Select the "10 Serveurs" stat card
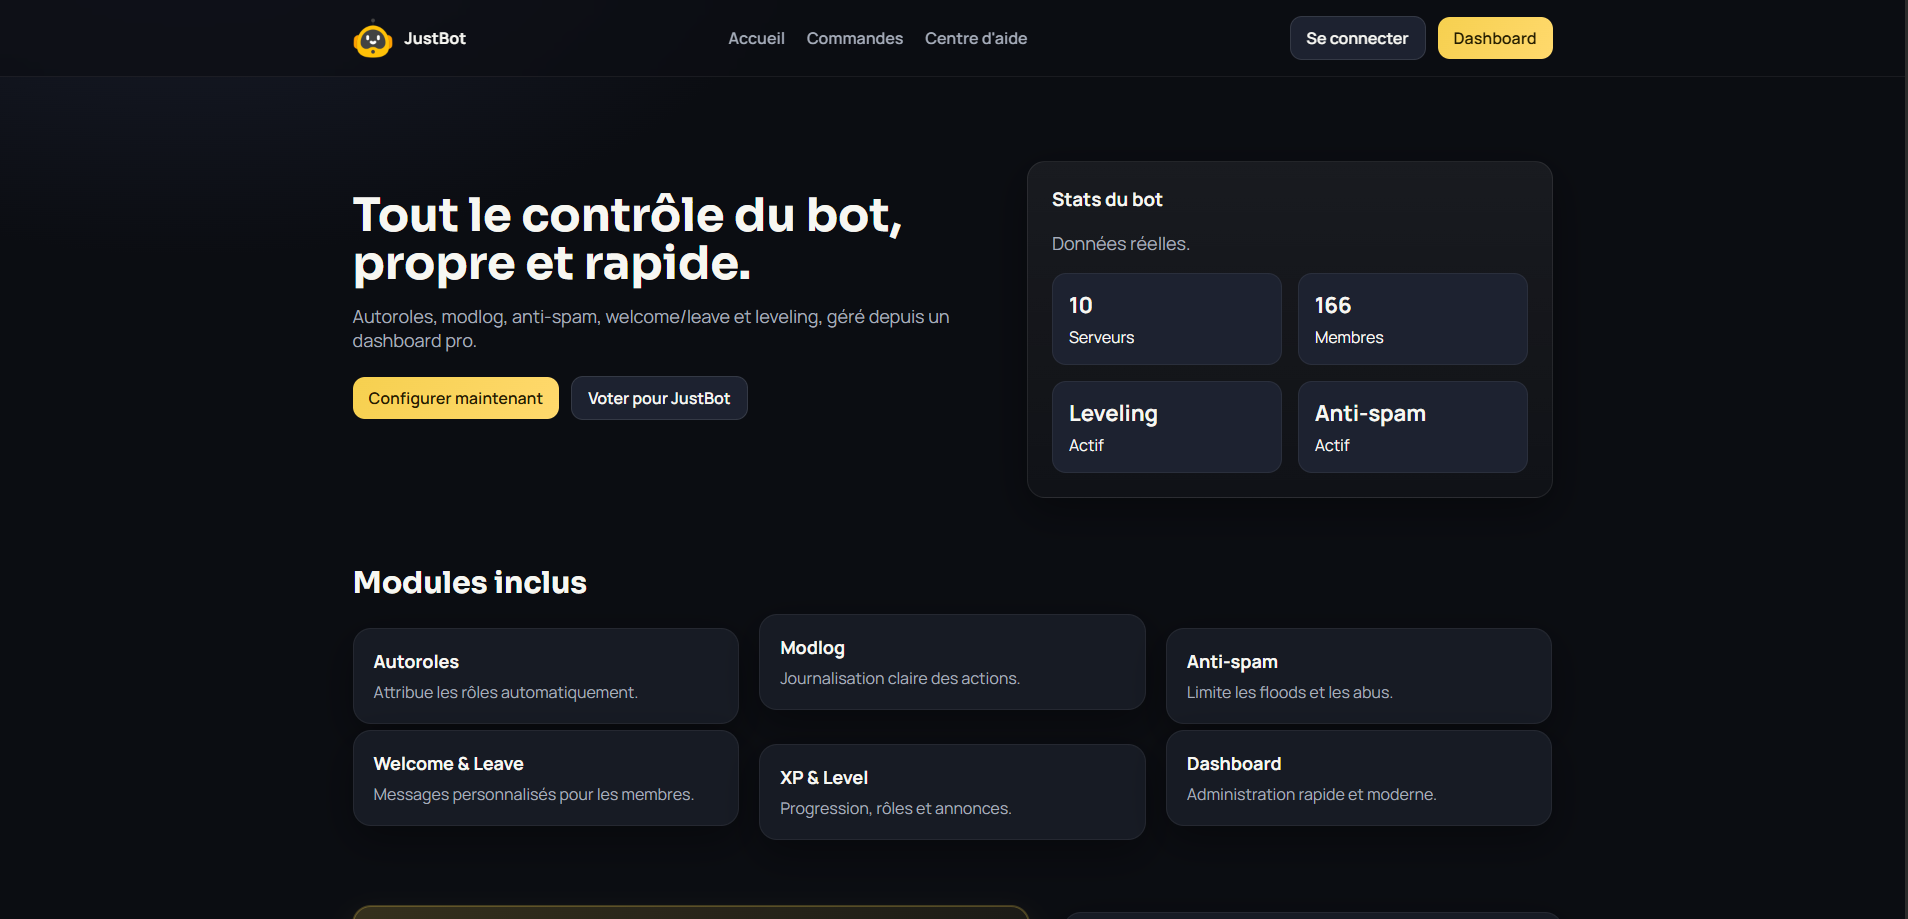Image resolution: width=1908 pixels, height=919 pixels. [x=1166, y=318]
